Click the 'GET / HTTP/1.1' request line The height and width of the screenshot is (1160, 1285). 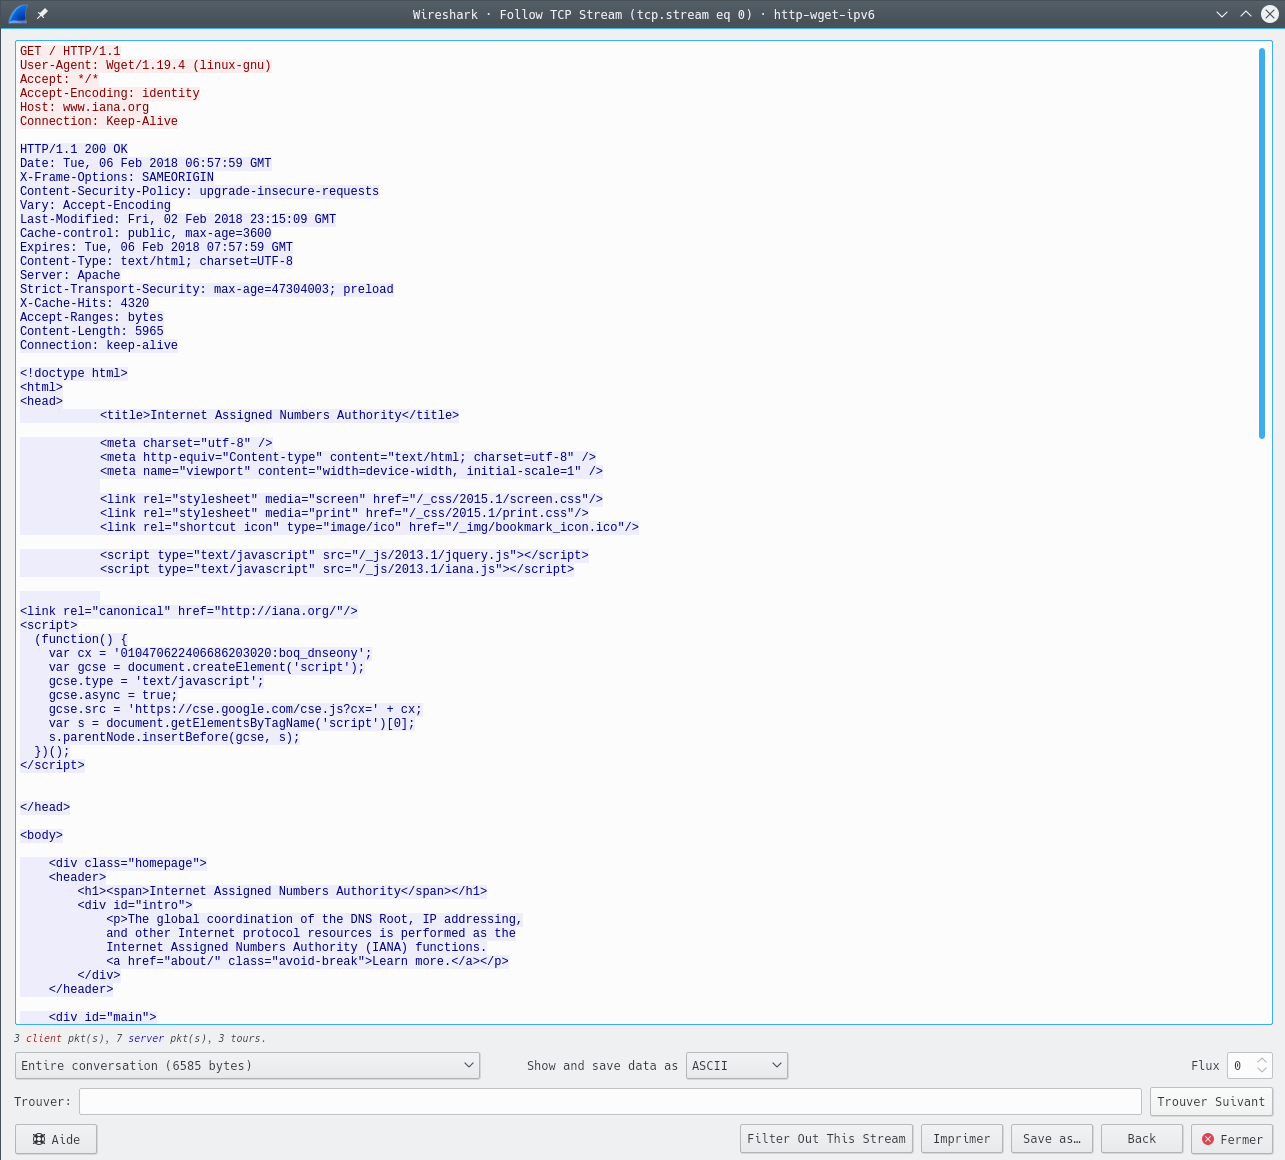(70, 51)
